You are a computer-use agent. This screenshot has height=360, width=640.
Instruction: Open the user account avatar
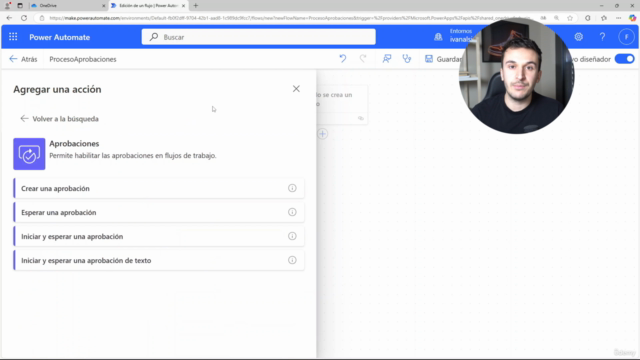626,37
